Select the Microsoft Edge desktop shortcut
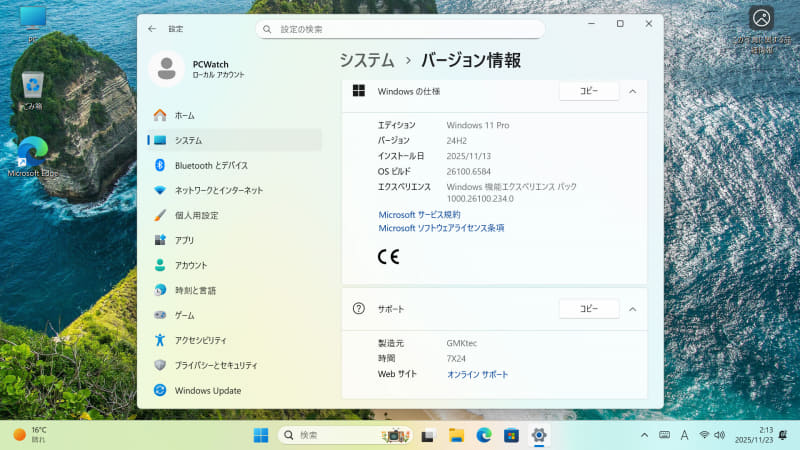The image size is (800, 450). click(32, 157)
